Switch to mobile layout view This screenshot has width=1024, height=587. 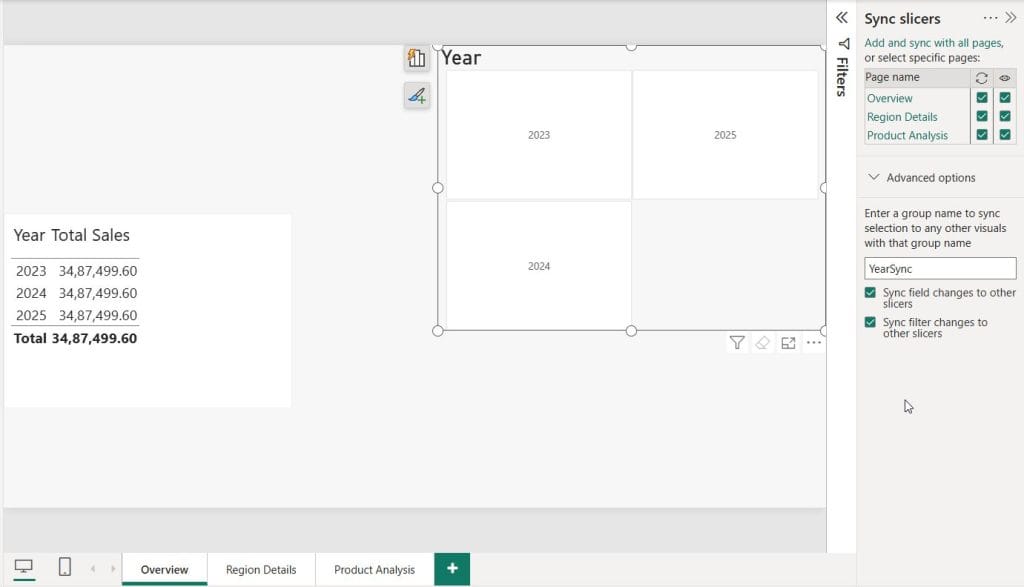pyautogui.click(x=65, y=567)
